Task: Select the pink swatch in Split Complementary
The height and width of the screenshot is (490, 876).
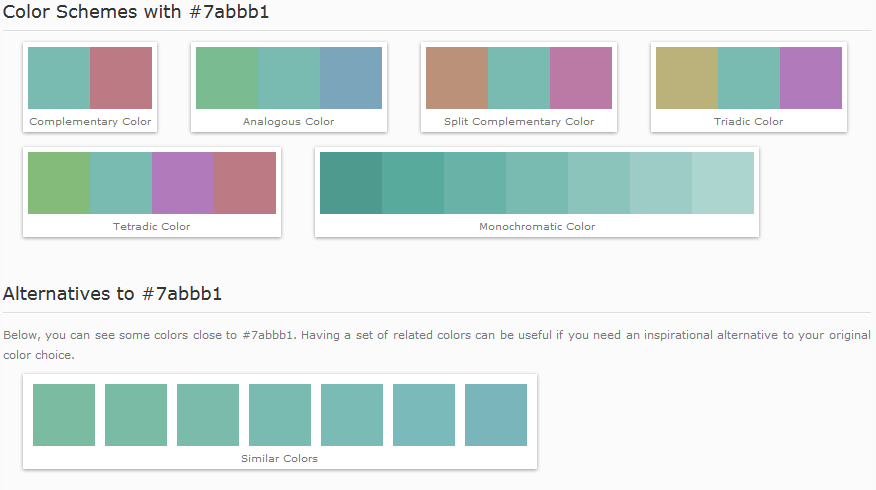Action: 581,78
